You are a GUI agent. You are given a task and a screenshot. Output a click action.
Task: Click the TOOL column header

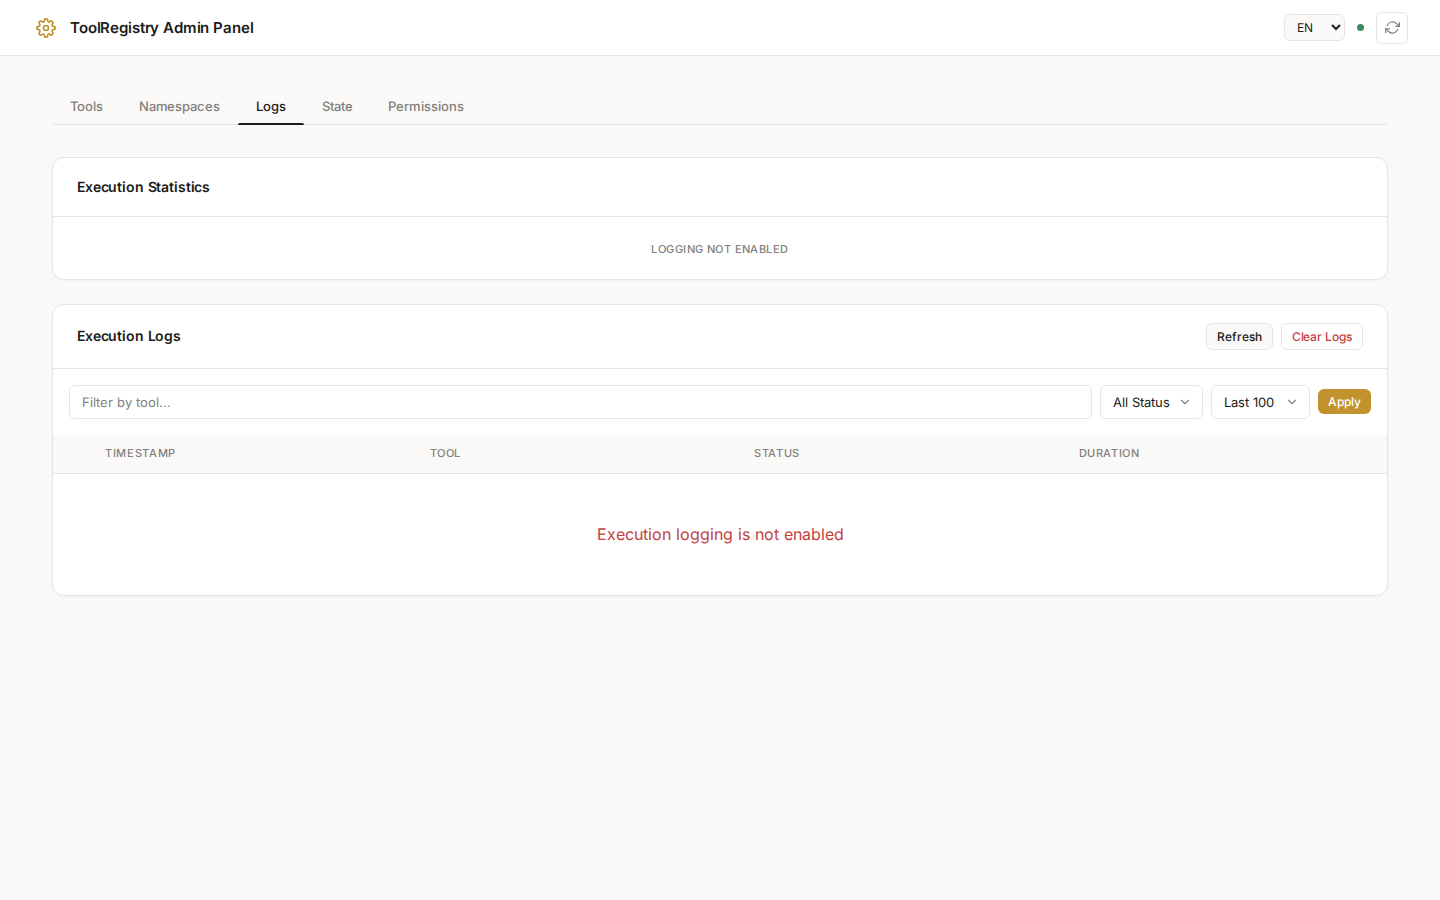(445, 453)
